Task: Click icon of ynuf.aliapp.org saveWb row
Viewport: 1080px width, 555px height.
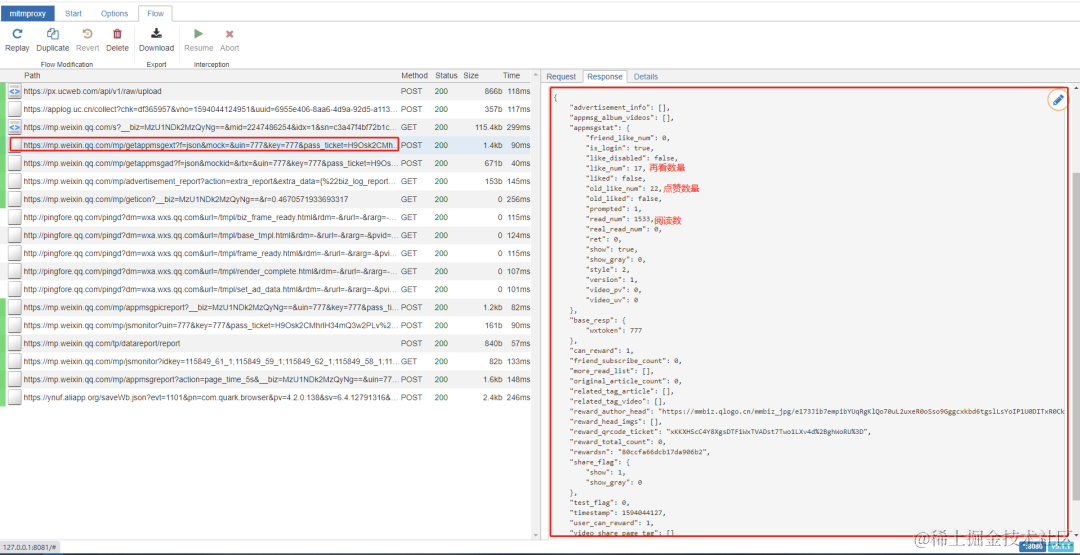Action: tap(14, 397)
